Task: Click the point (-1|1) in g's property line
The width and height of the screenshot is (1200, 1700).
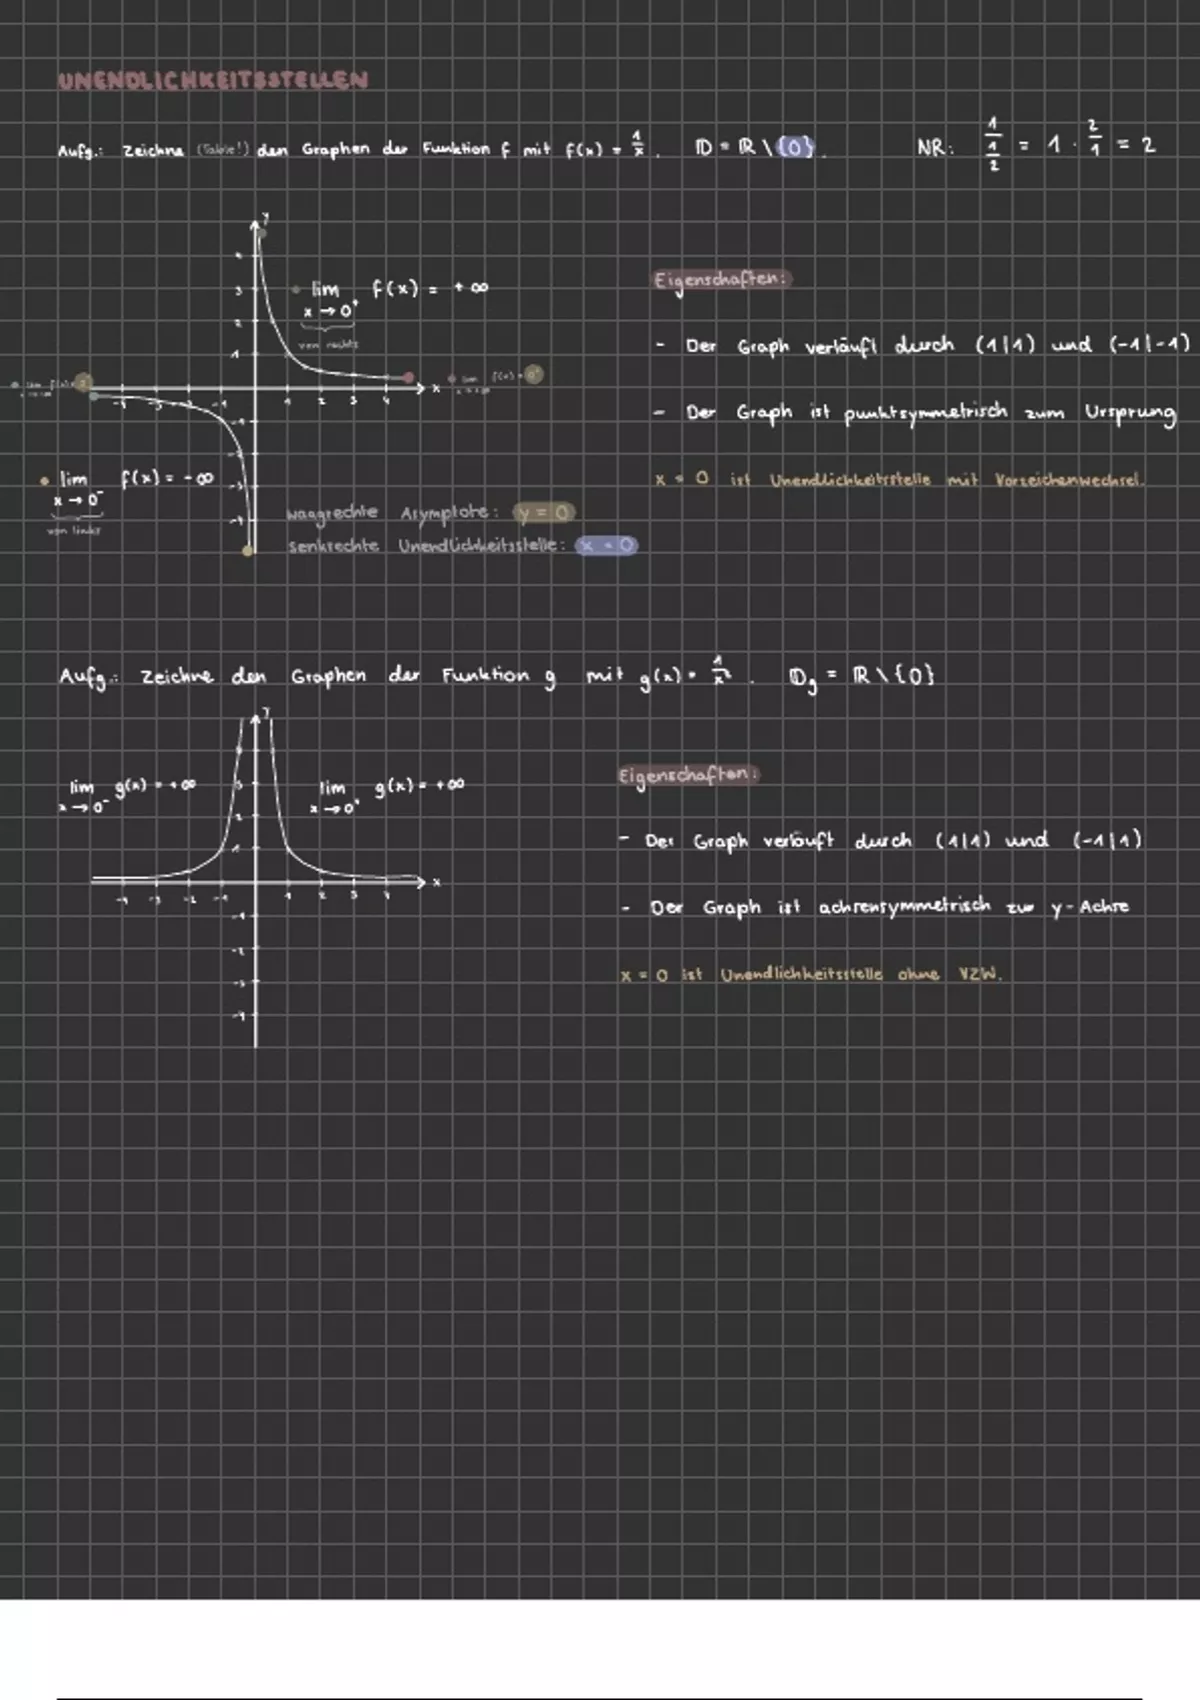Action: coord(1107,841)
